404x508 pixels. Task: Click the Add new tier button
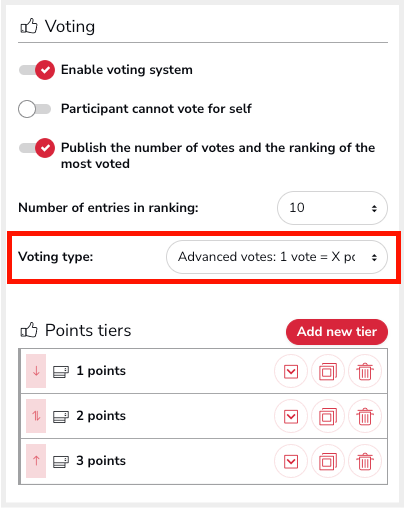click(337, 332)
